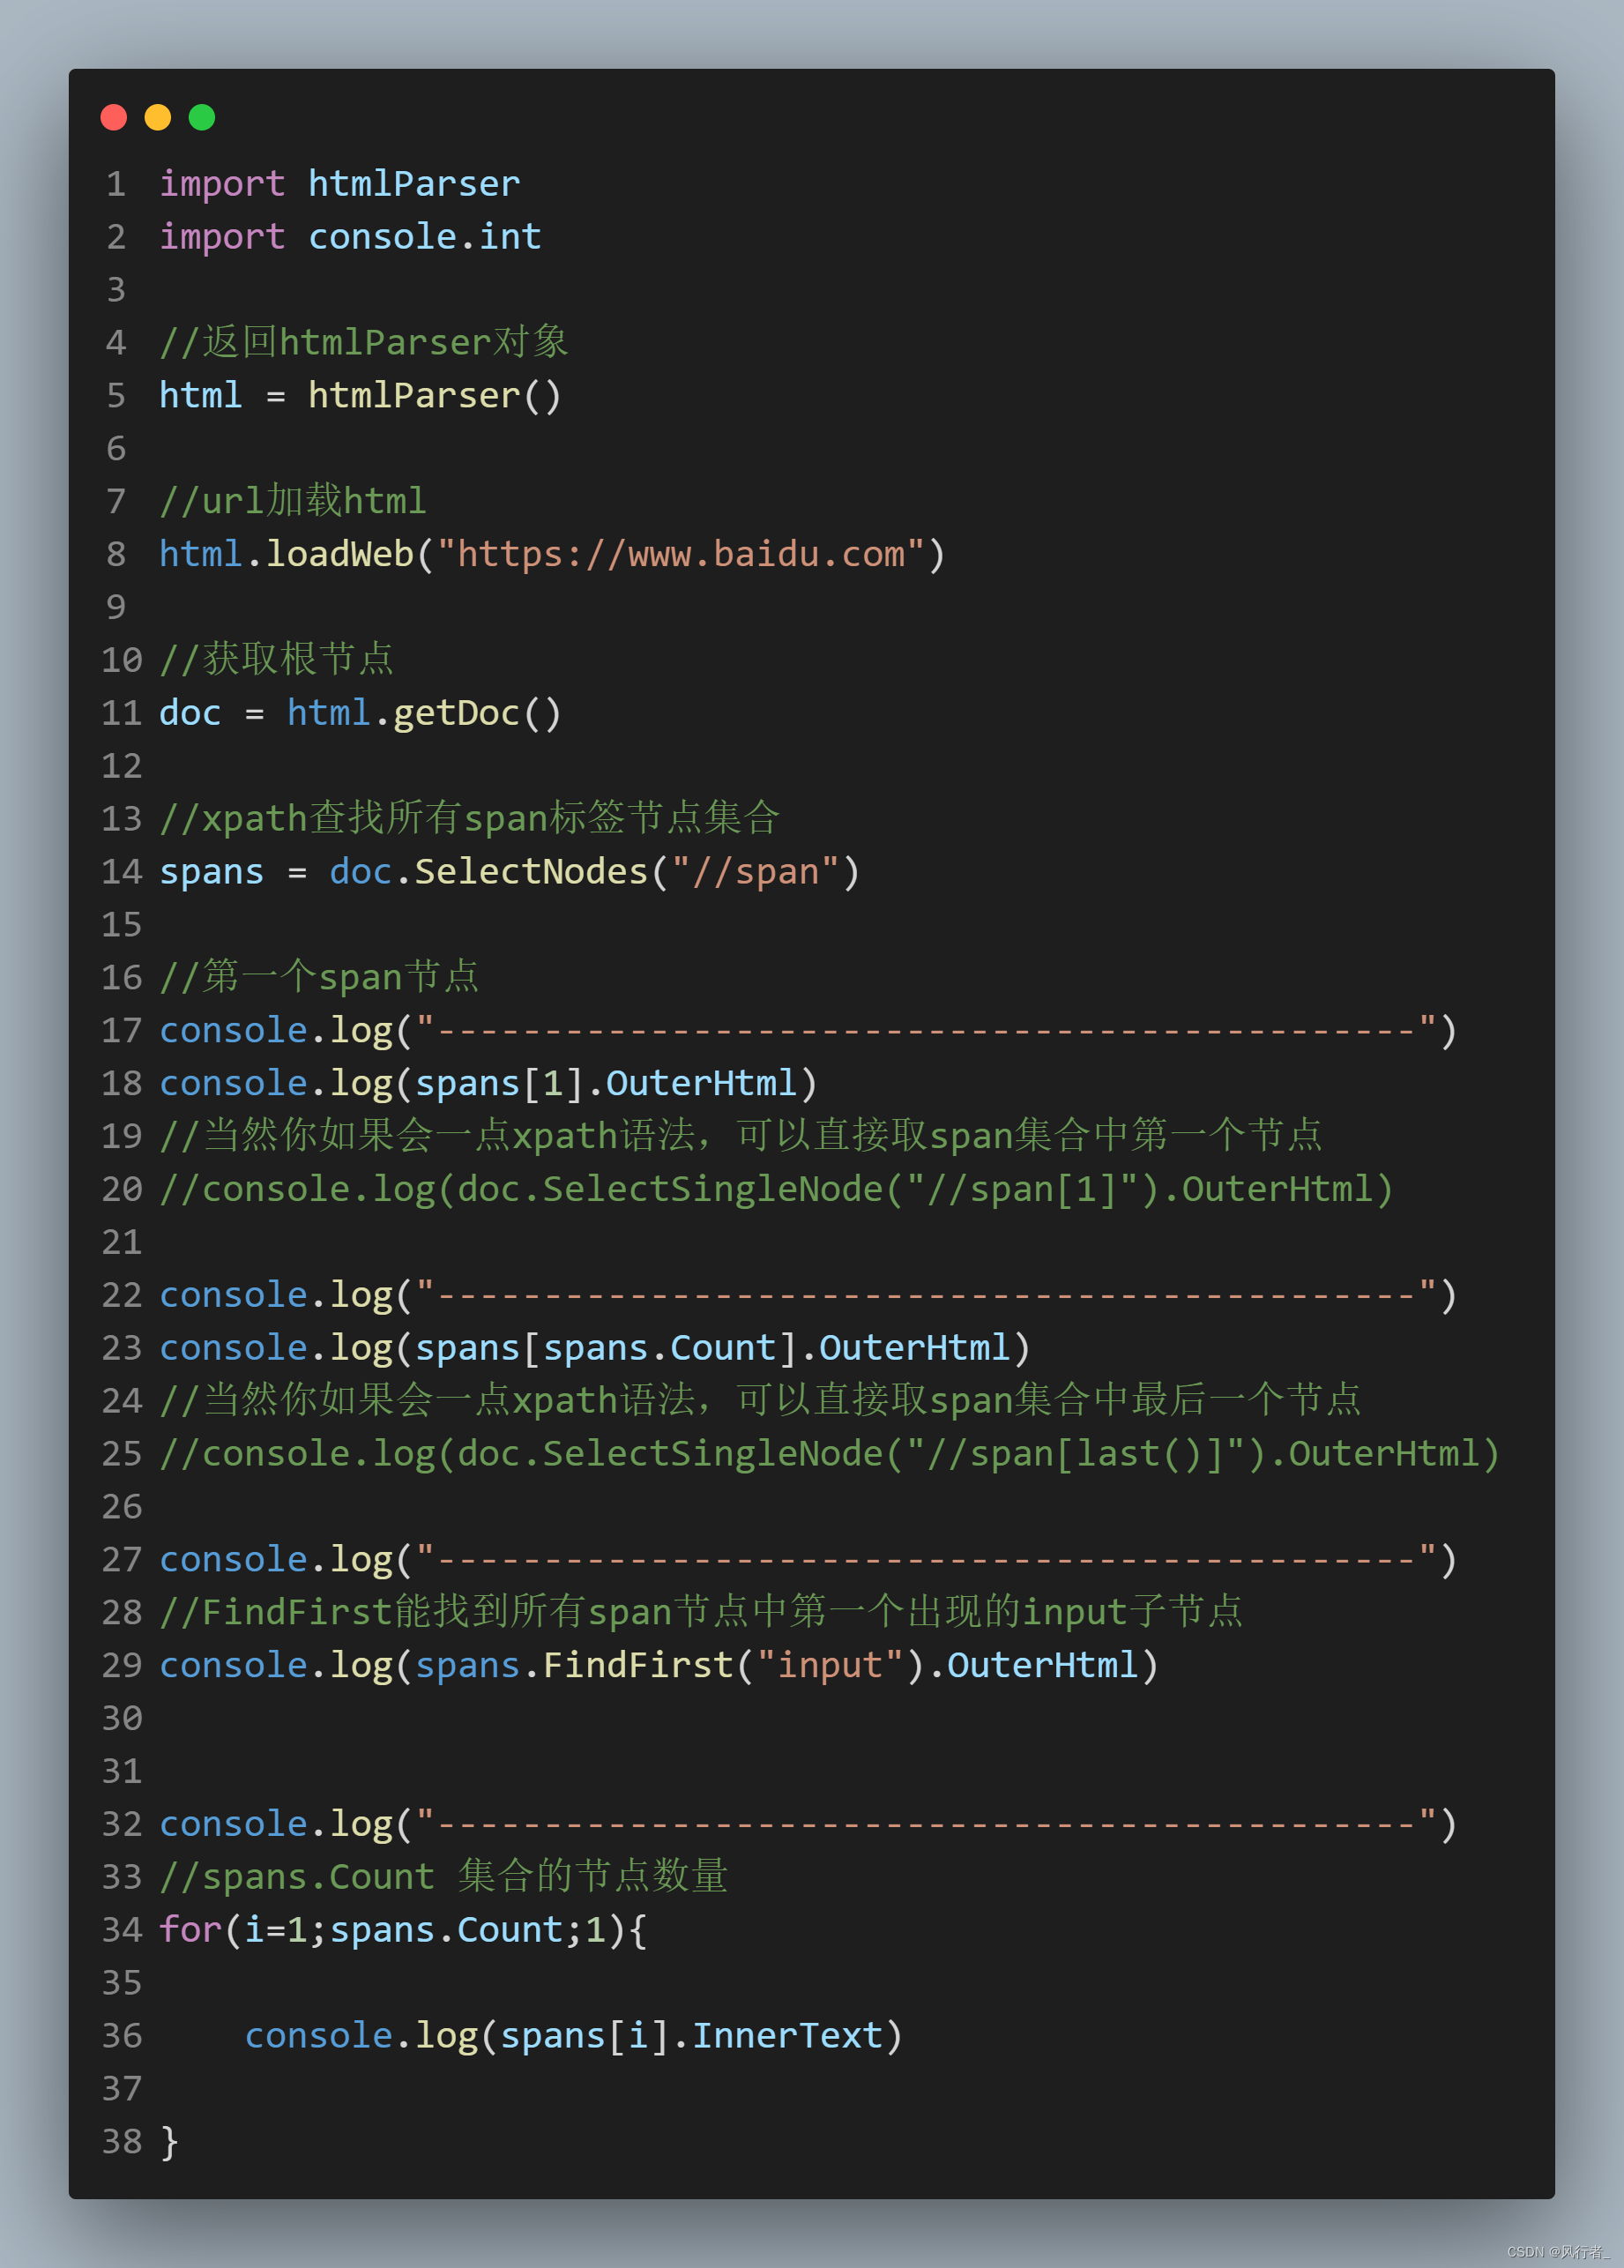Select spans[1].OuterHtml on line 18
The height and width of the screenshot is (2268, 1624).
tap(608, 1083)
